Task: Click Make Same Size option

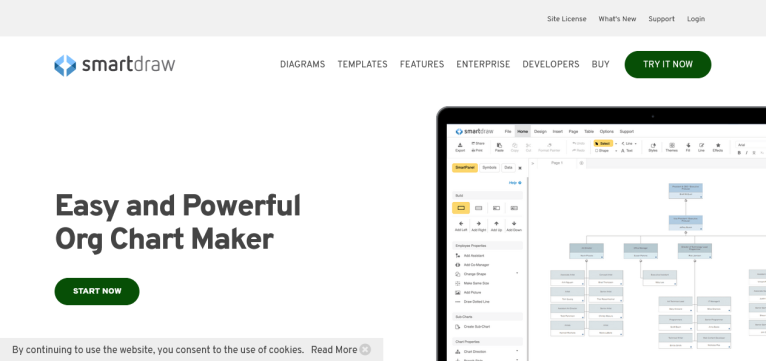Action: (472, 283)
